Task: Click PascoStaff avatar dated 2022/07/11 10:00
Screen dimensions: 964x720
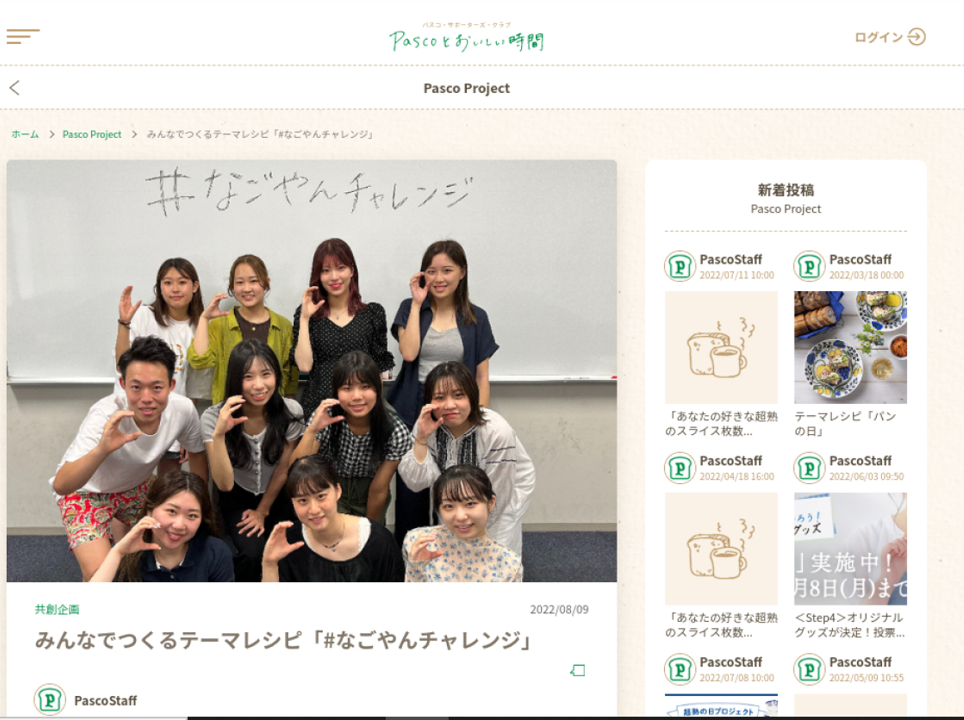Action: click(680, 266)
